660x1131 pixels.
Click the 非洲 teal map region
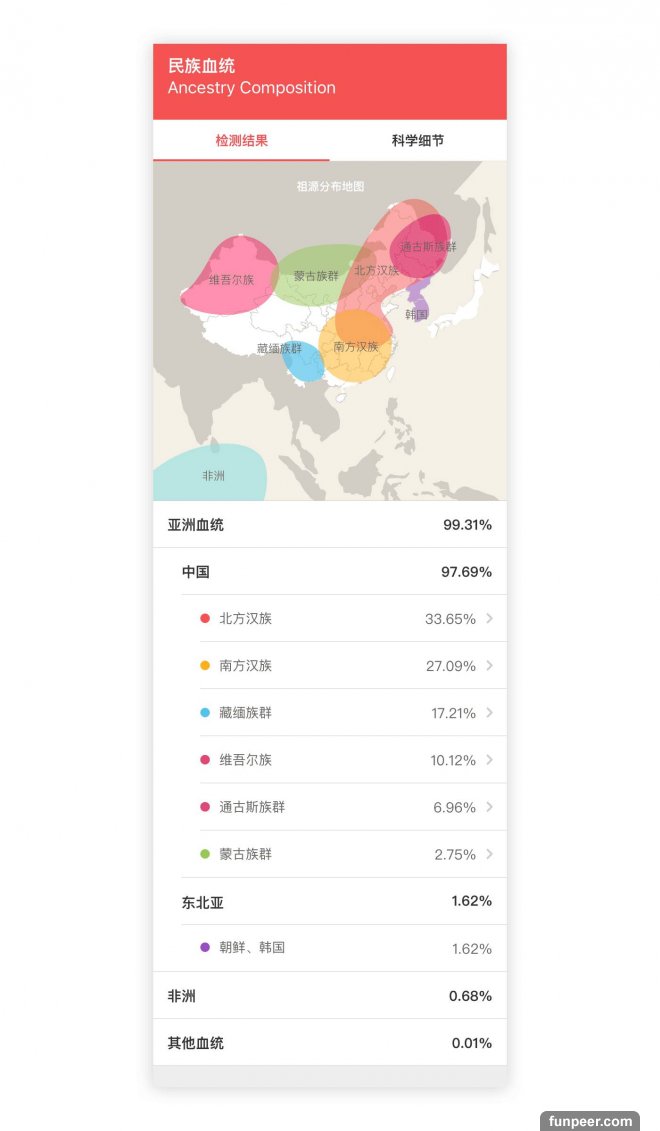212,475
